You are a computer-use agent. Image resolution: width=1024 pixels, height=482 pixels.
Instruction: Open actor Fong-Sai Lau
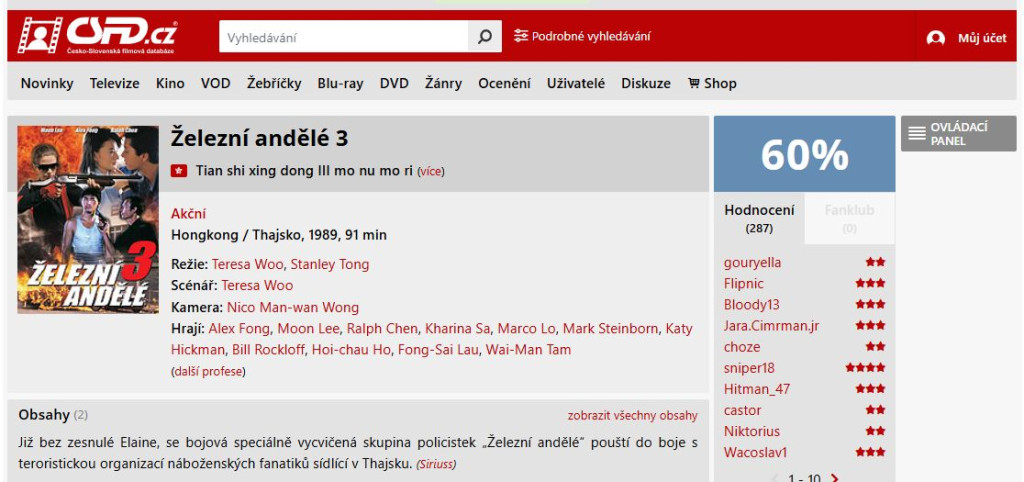point(438,349)
